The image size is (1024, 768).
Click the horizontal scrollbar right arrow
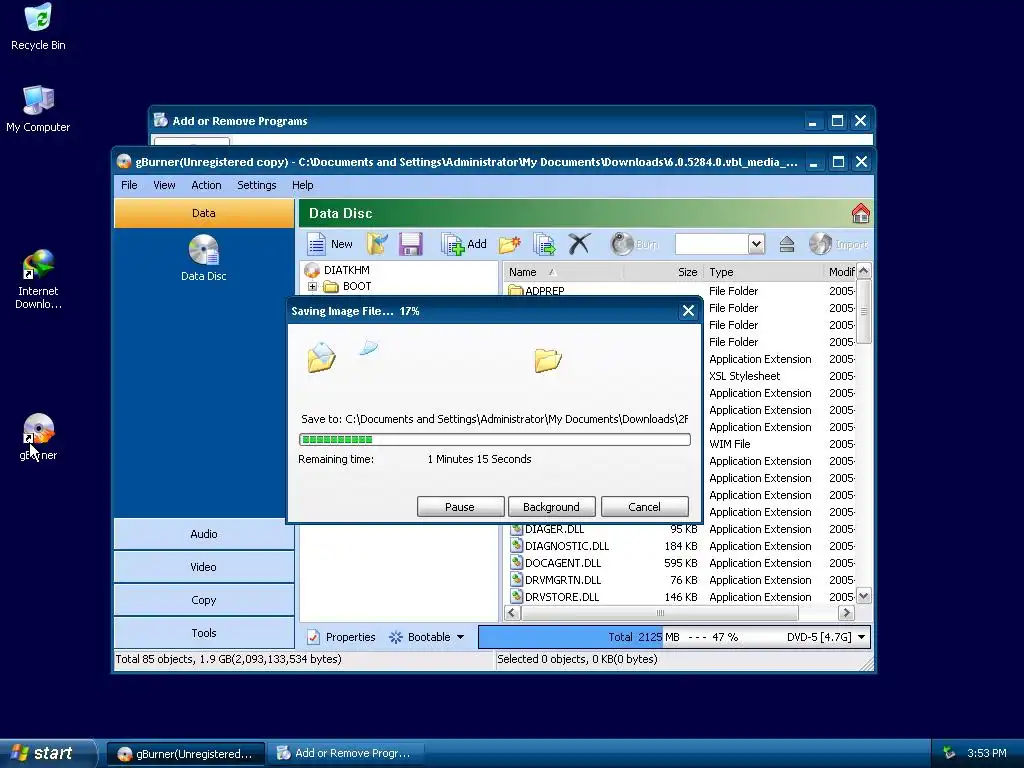pos(846,613)
